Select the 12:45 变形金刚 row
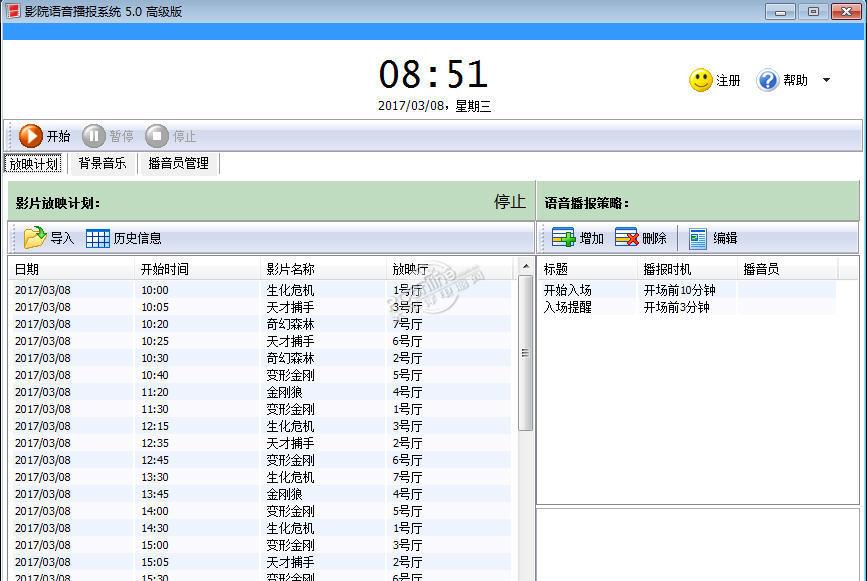The height and width of the screenshot is (581, 867). pos(261,460)
